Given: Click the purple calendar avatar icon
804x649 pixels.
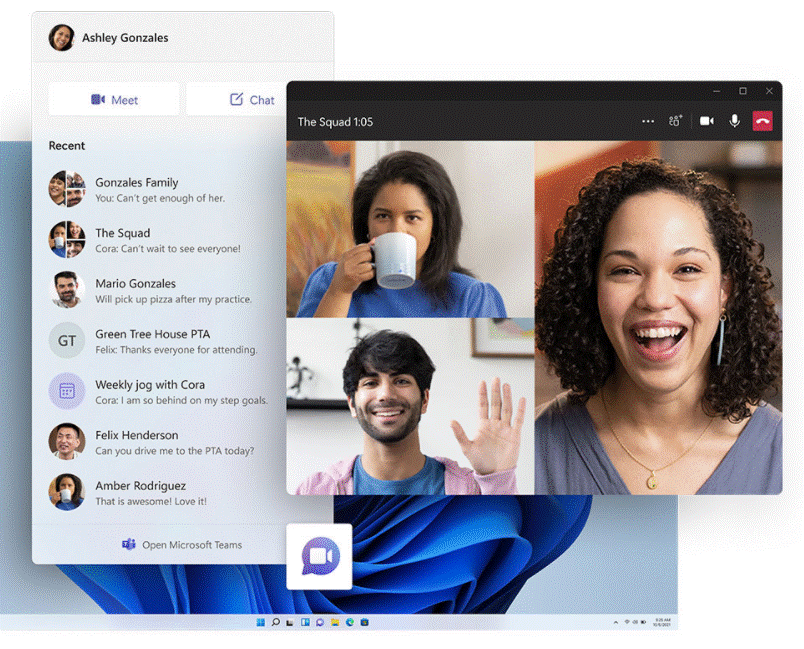Looking at the screenshot, I should pos(67,391).
